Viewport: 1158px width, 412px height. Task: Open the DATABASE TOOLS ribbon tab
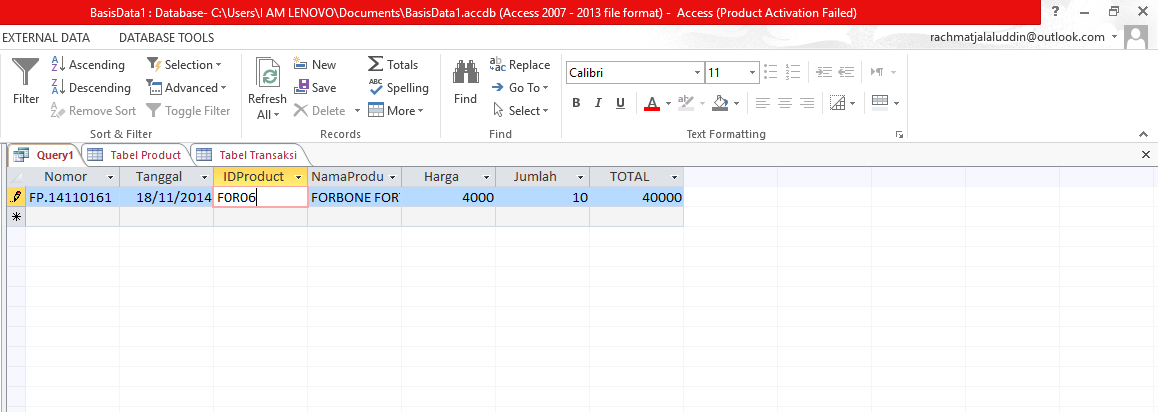167,38
